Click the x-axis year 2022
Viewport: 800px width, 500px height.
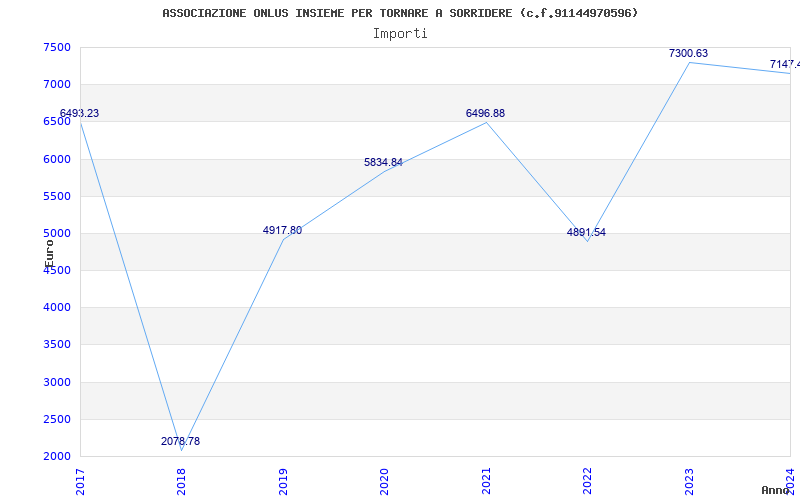[x=587, y=481]
